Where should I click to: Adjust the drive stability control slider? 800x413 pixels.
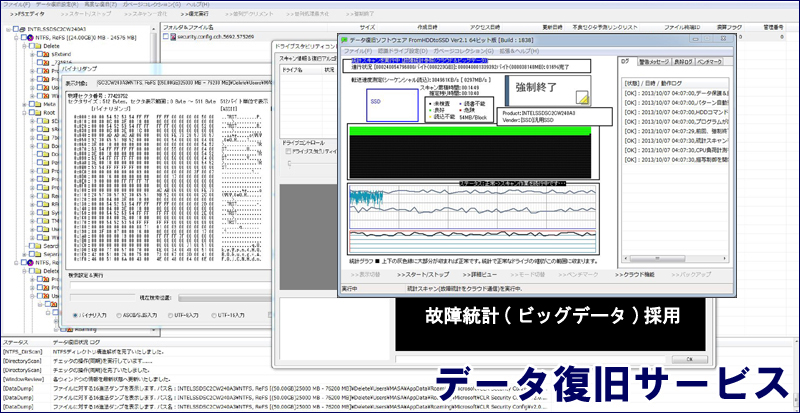tap(290, 163)
